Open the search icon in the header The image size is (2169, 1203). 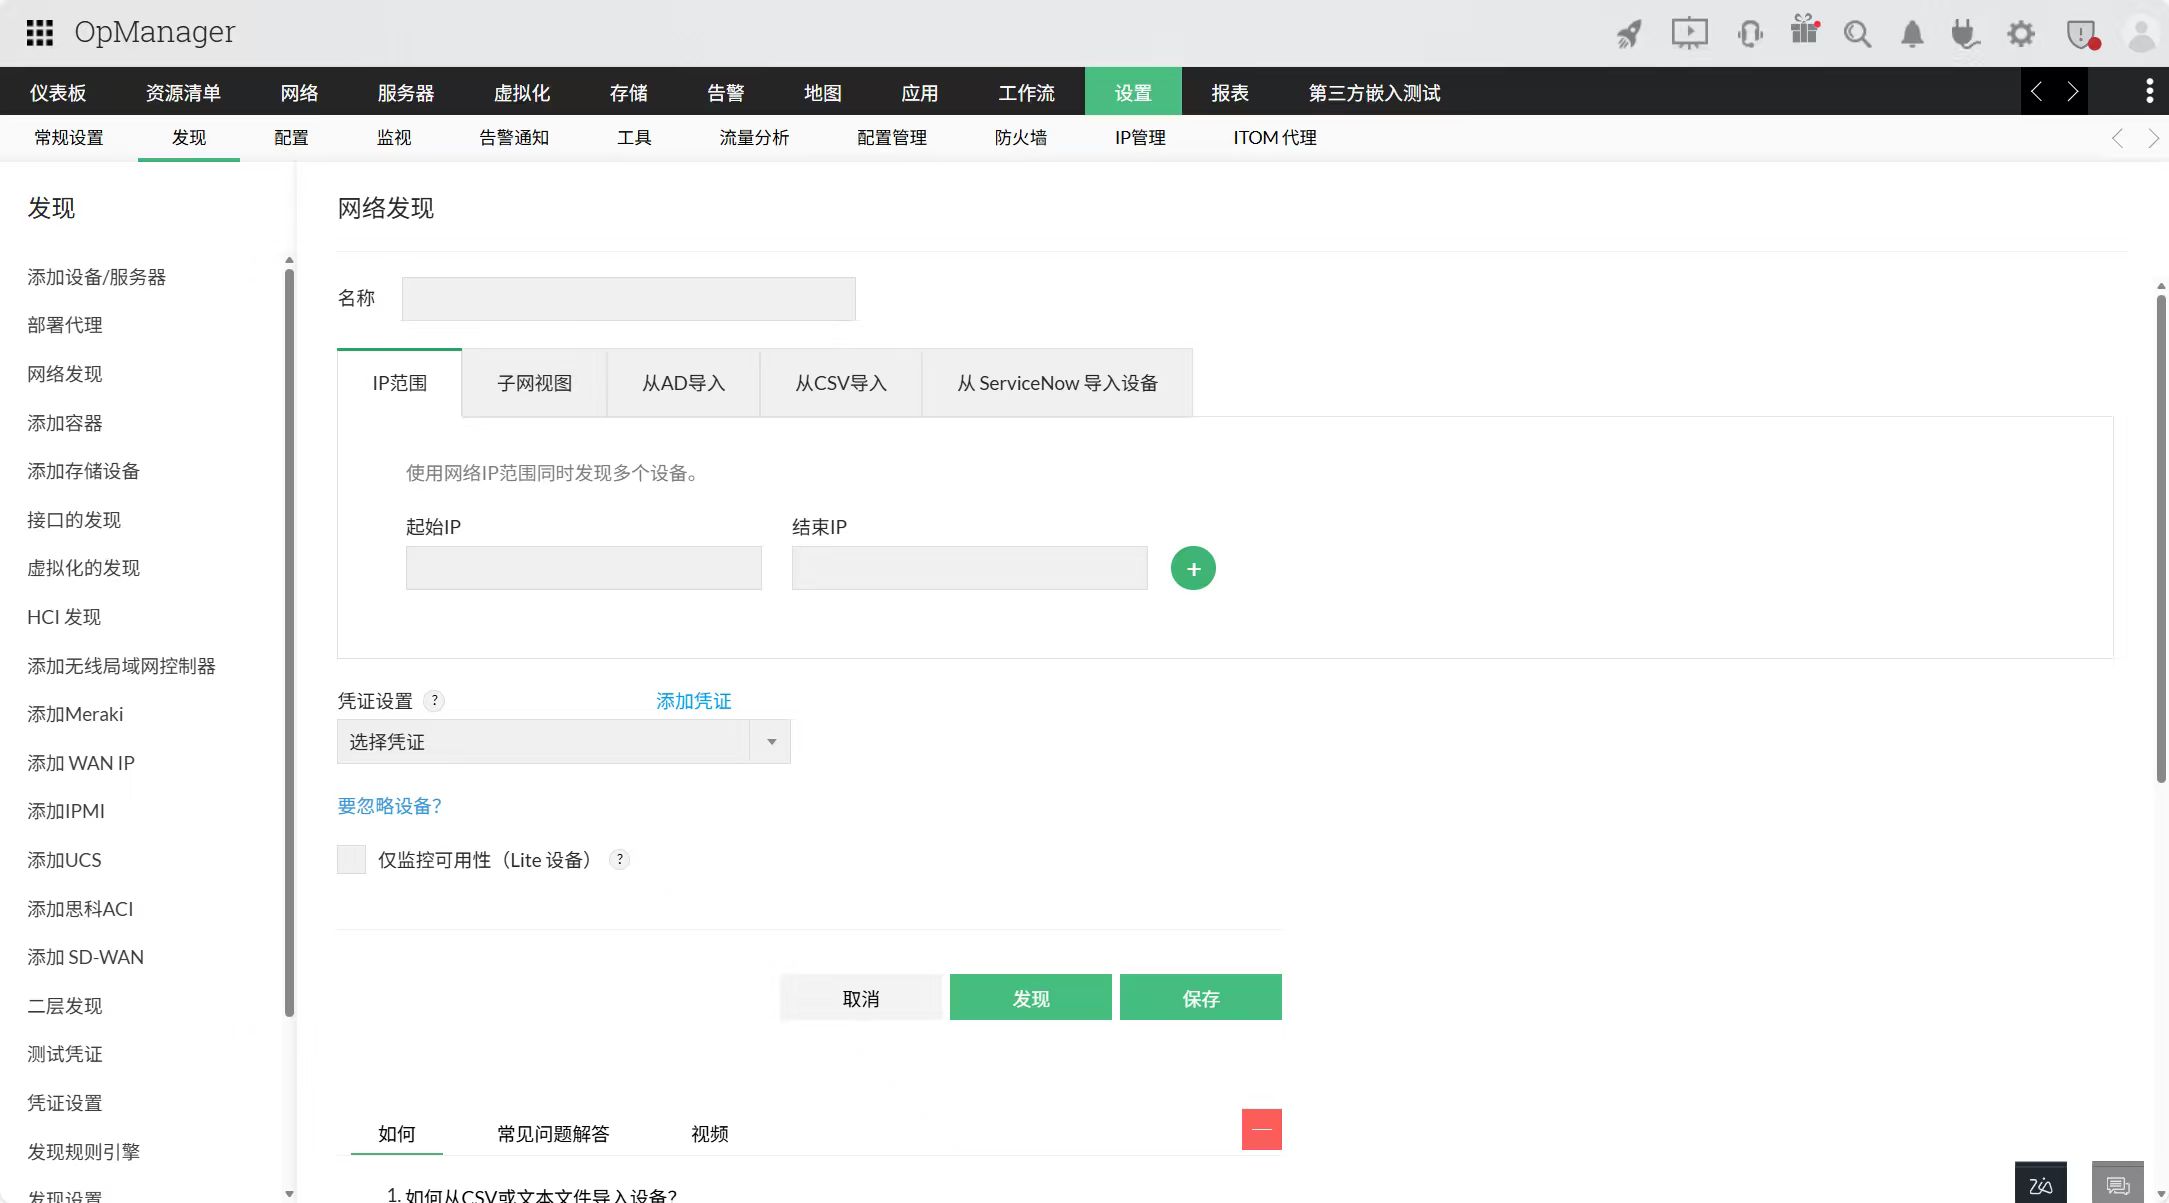coord(1857,33)
